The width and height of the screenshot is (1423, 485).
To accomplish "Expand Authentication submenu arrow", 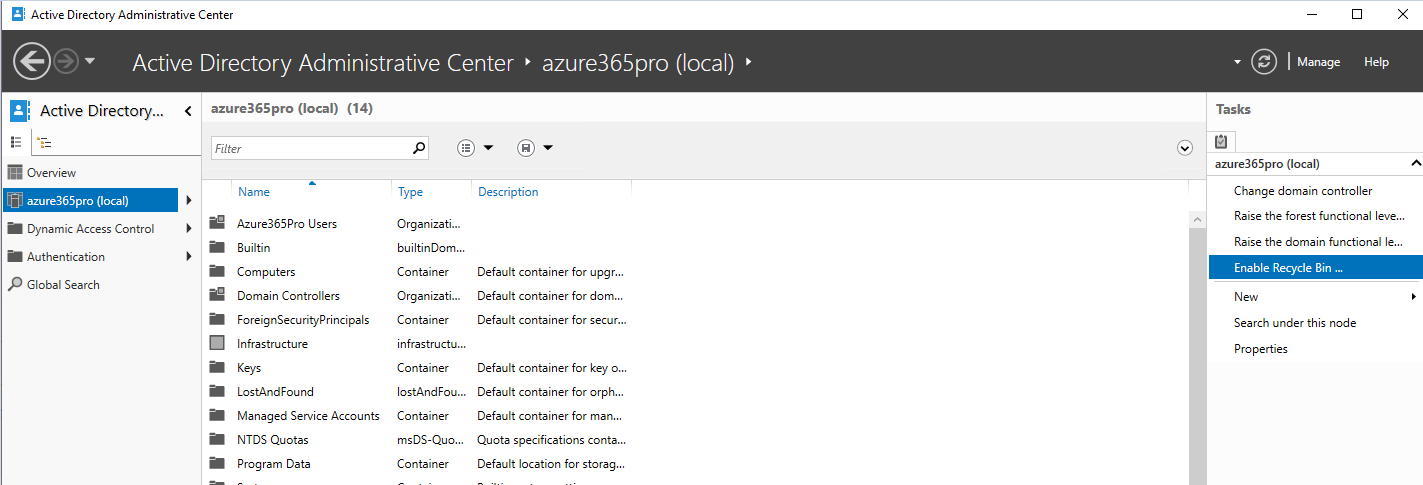I will tap(188, 257).
